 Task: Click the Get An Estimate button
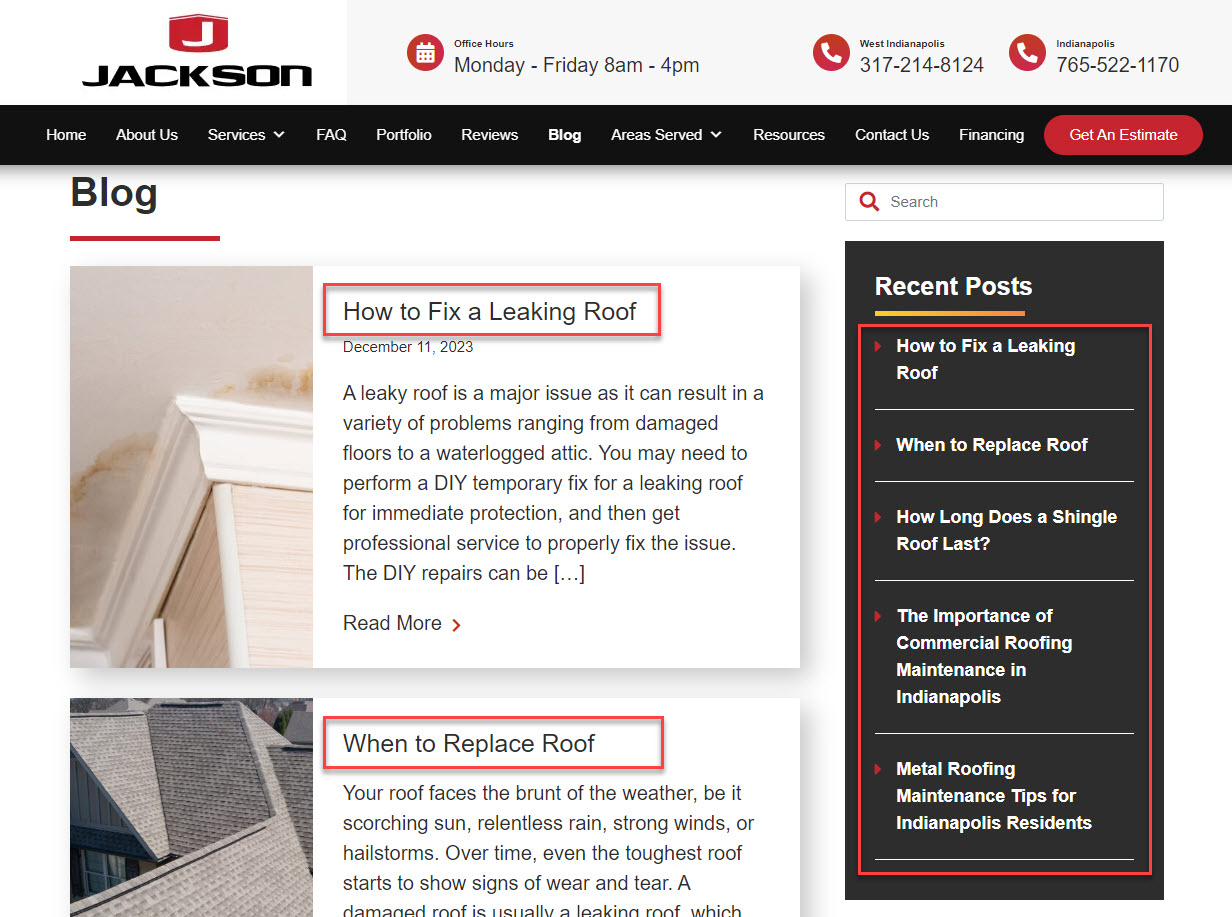(x=1123, y=134)
